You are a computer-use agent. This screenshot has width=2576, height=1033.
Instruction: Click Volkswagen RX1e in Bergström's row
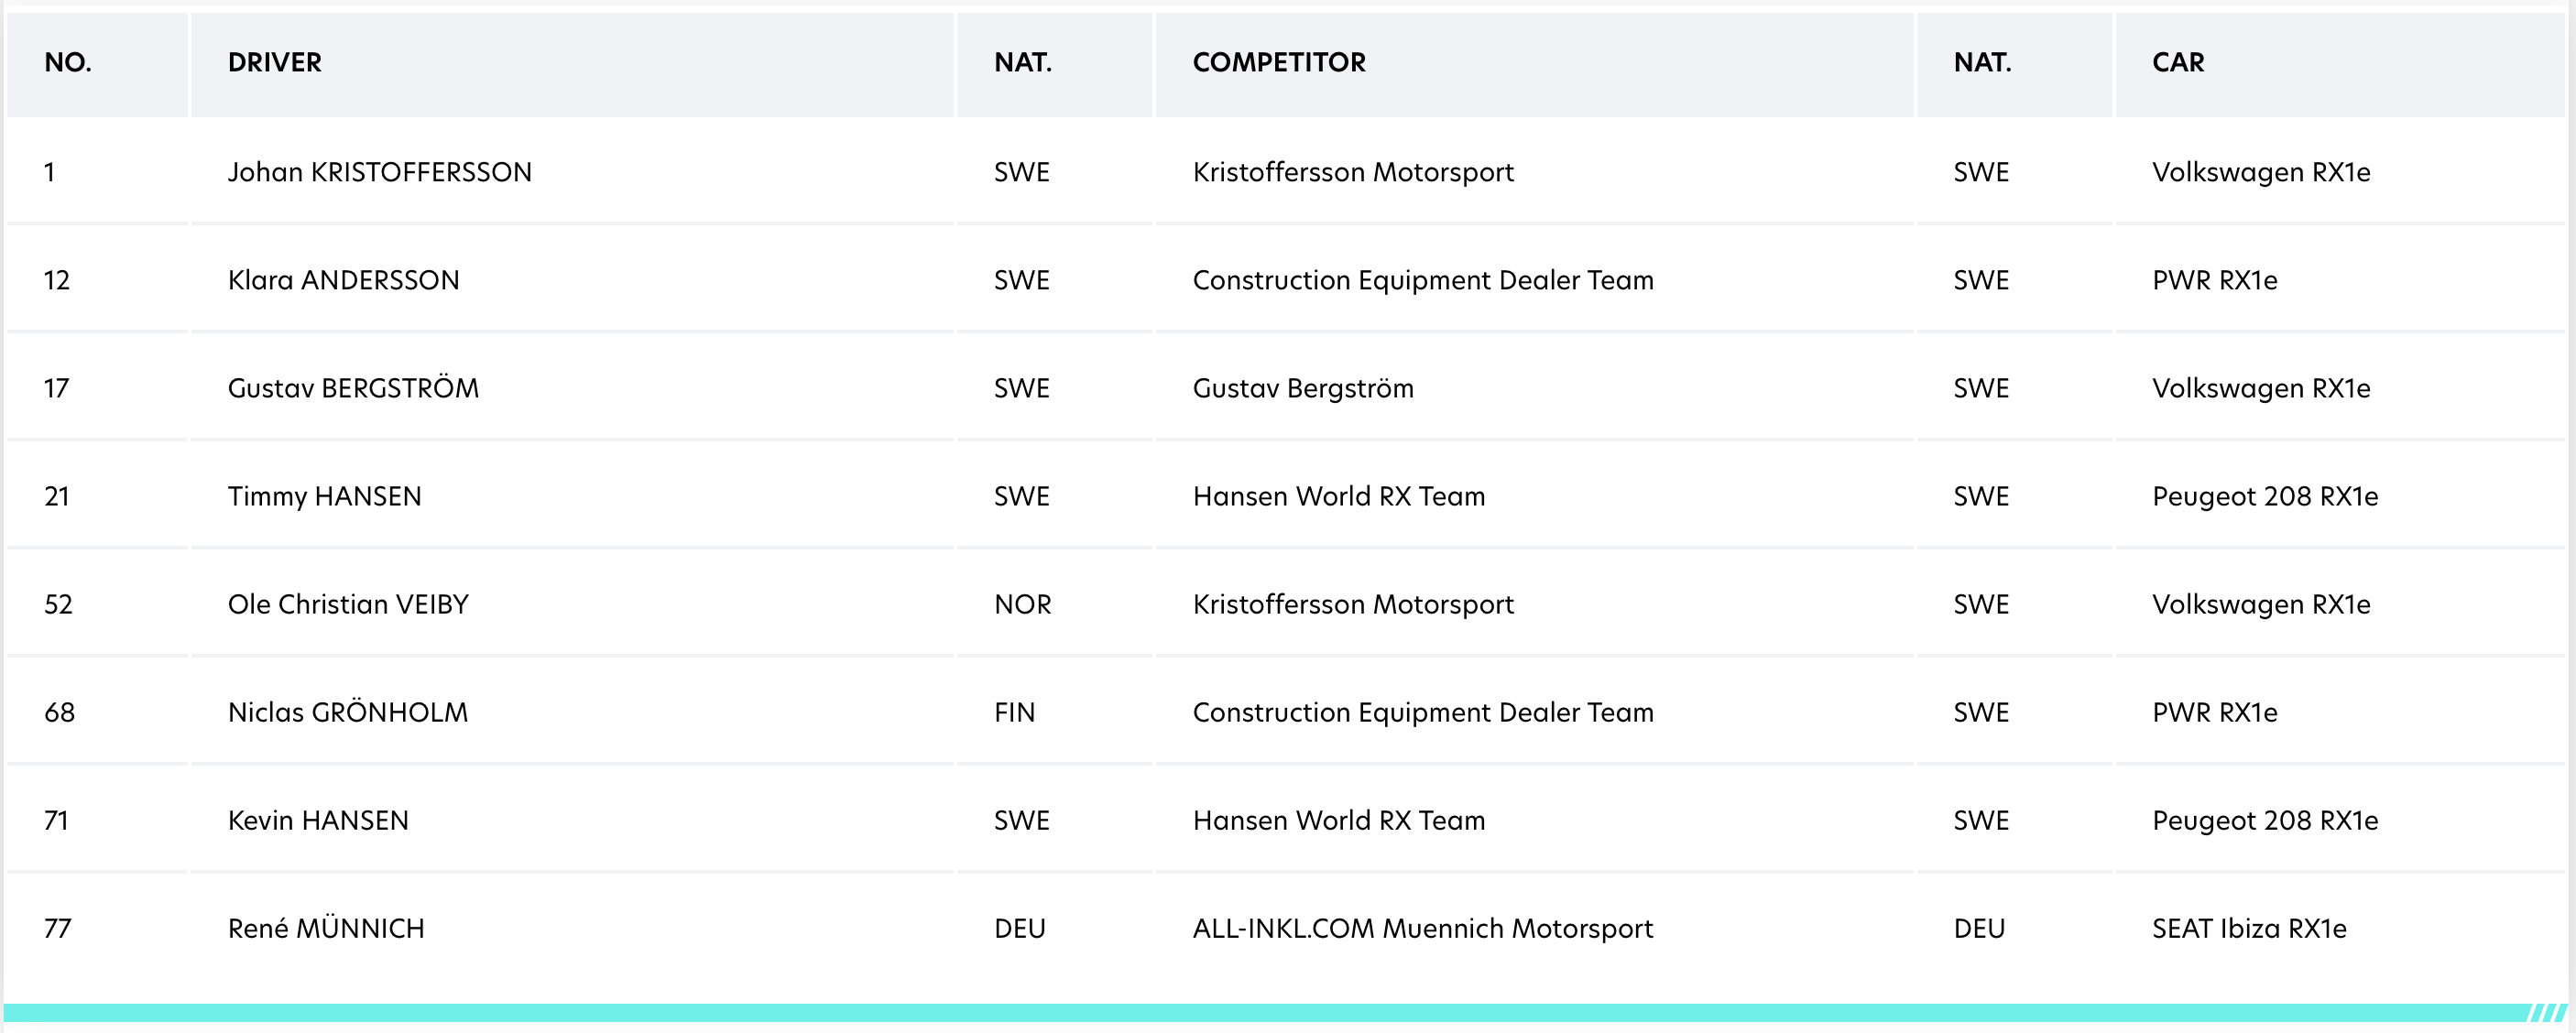2261,388
